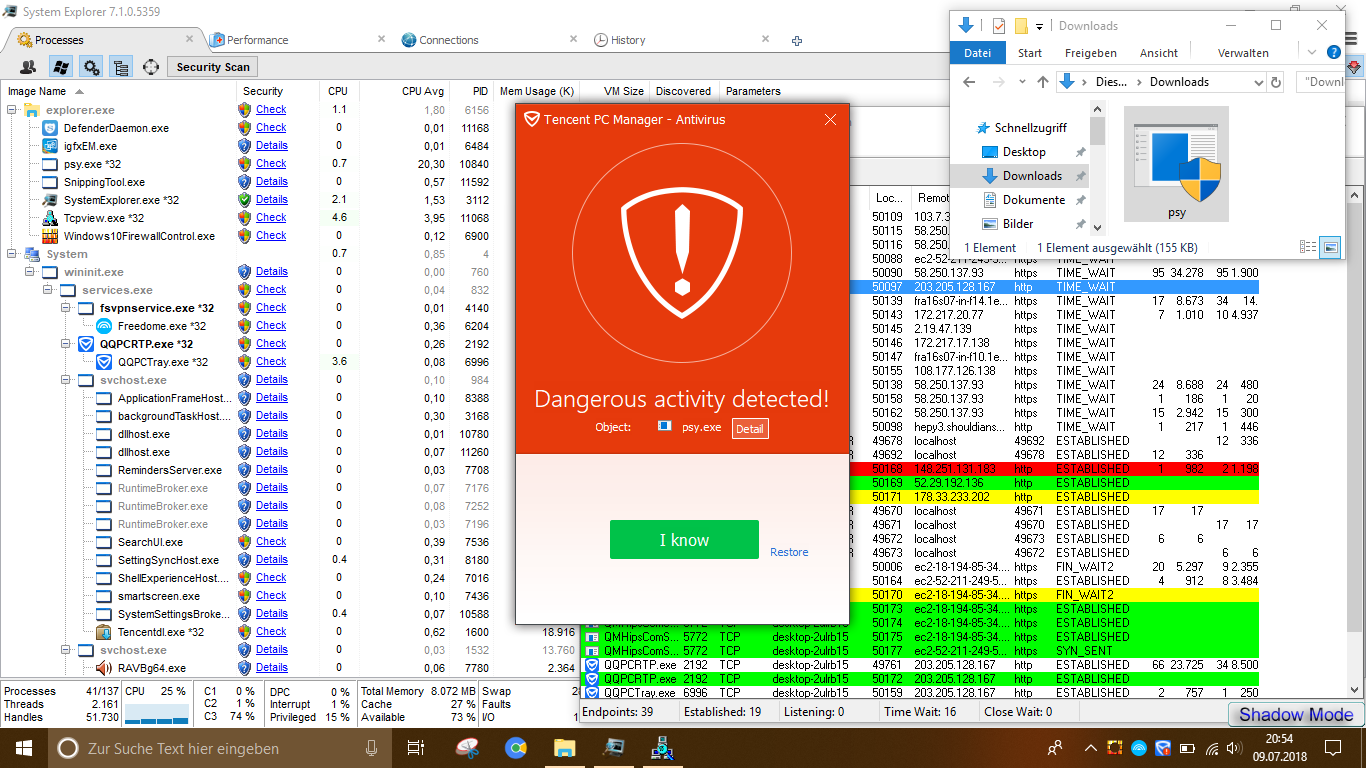Click the Check link for psy.exe

click(x=271, y=163)
